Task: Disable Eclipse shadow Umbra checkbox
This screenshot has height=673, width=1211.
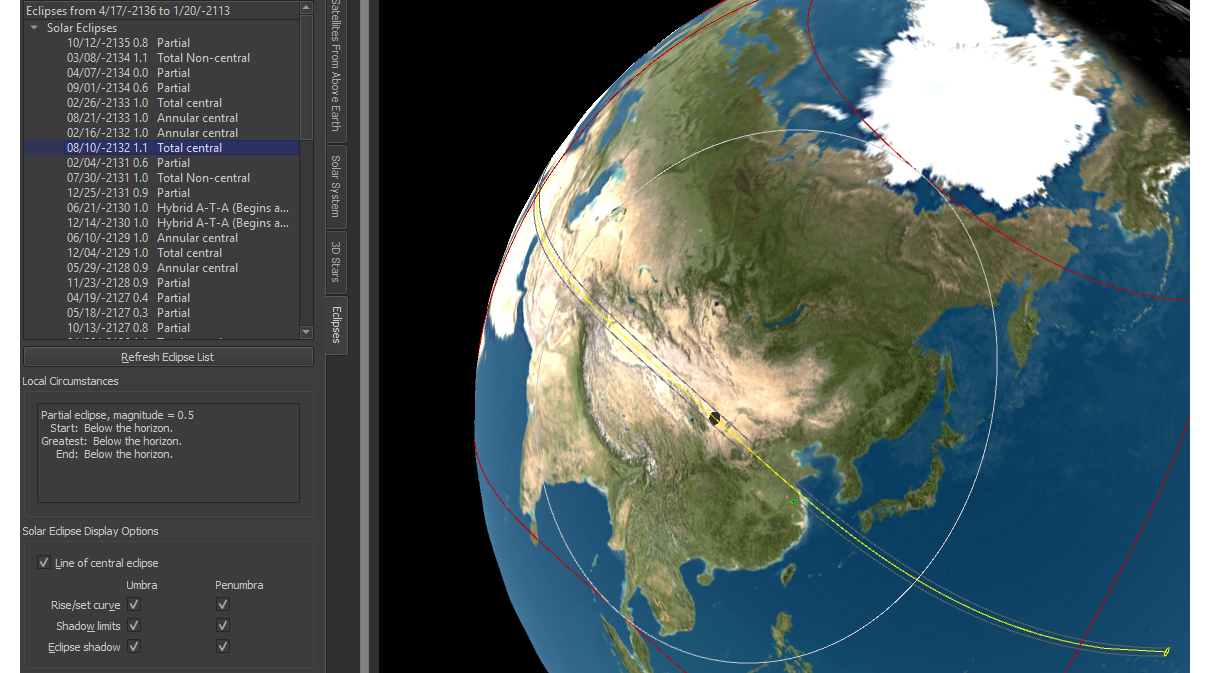Action: coord(134,647)
